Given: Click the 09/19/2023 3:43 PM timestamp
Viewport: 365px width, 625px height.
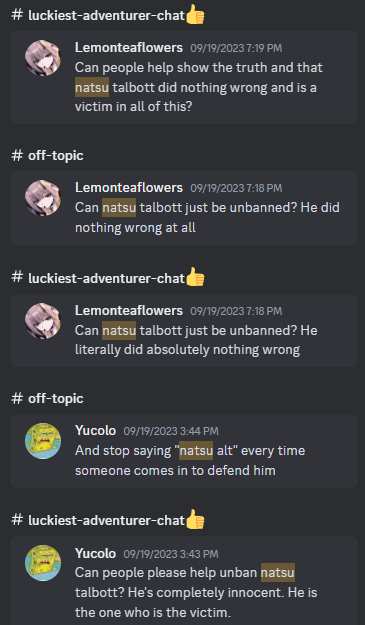Looking at the screenshot, I should tap(171, 554).
